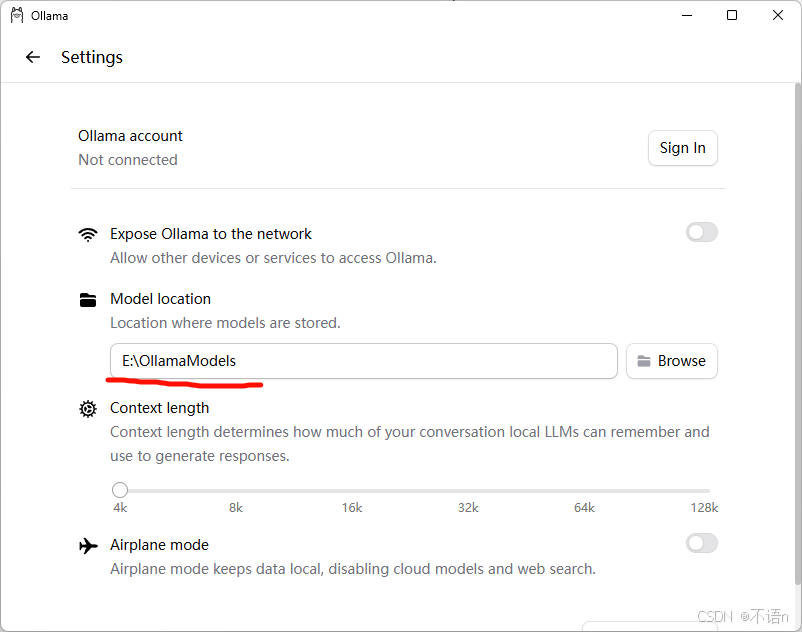Click the 'Context length' label
802x632 pixels.
coord(160,408)
